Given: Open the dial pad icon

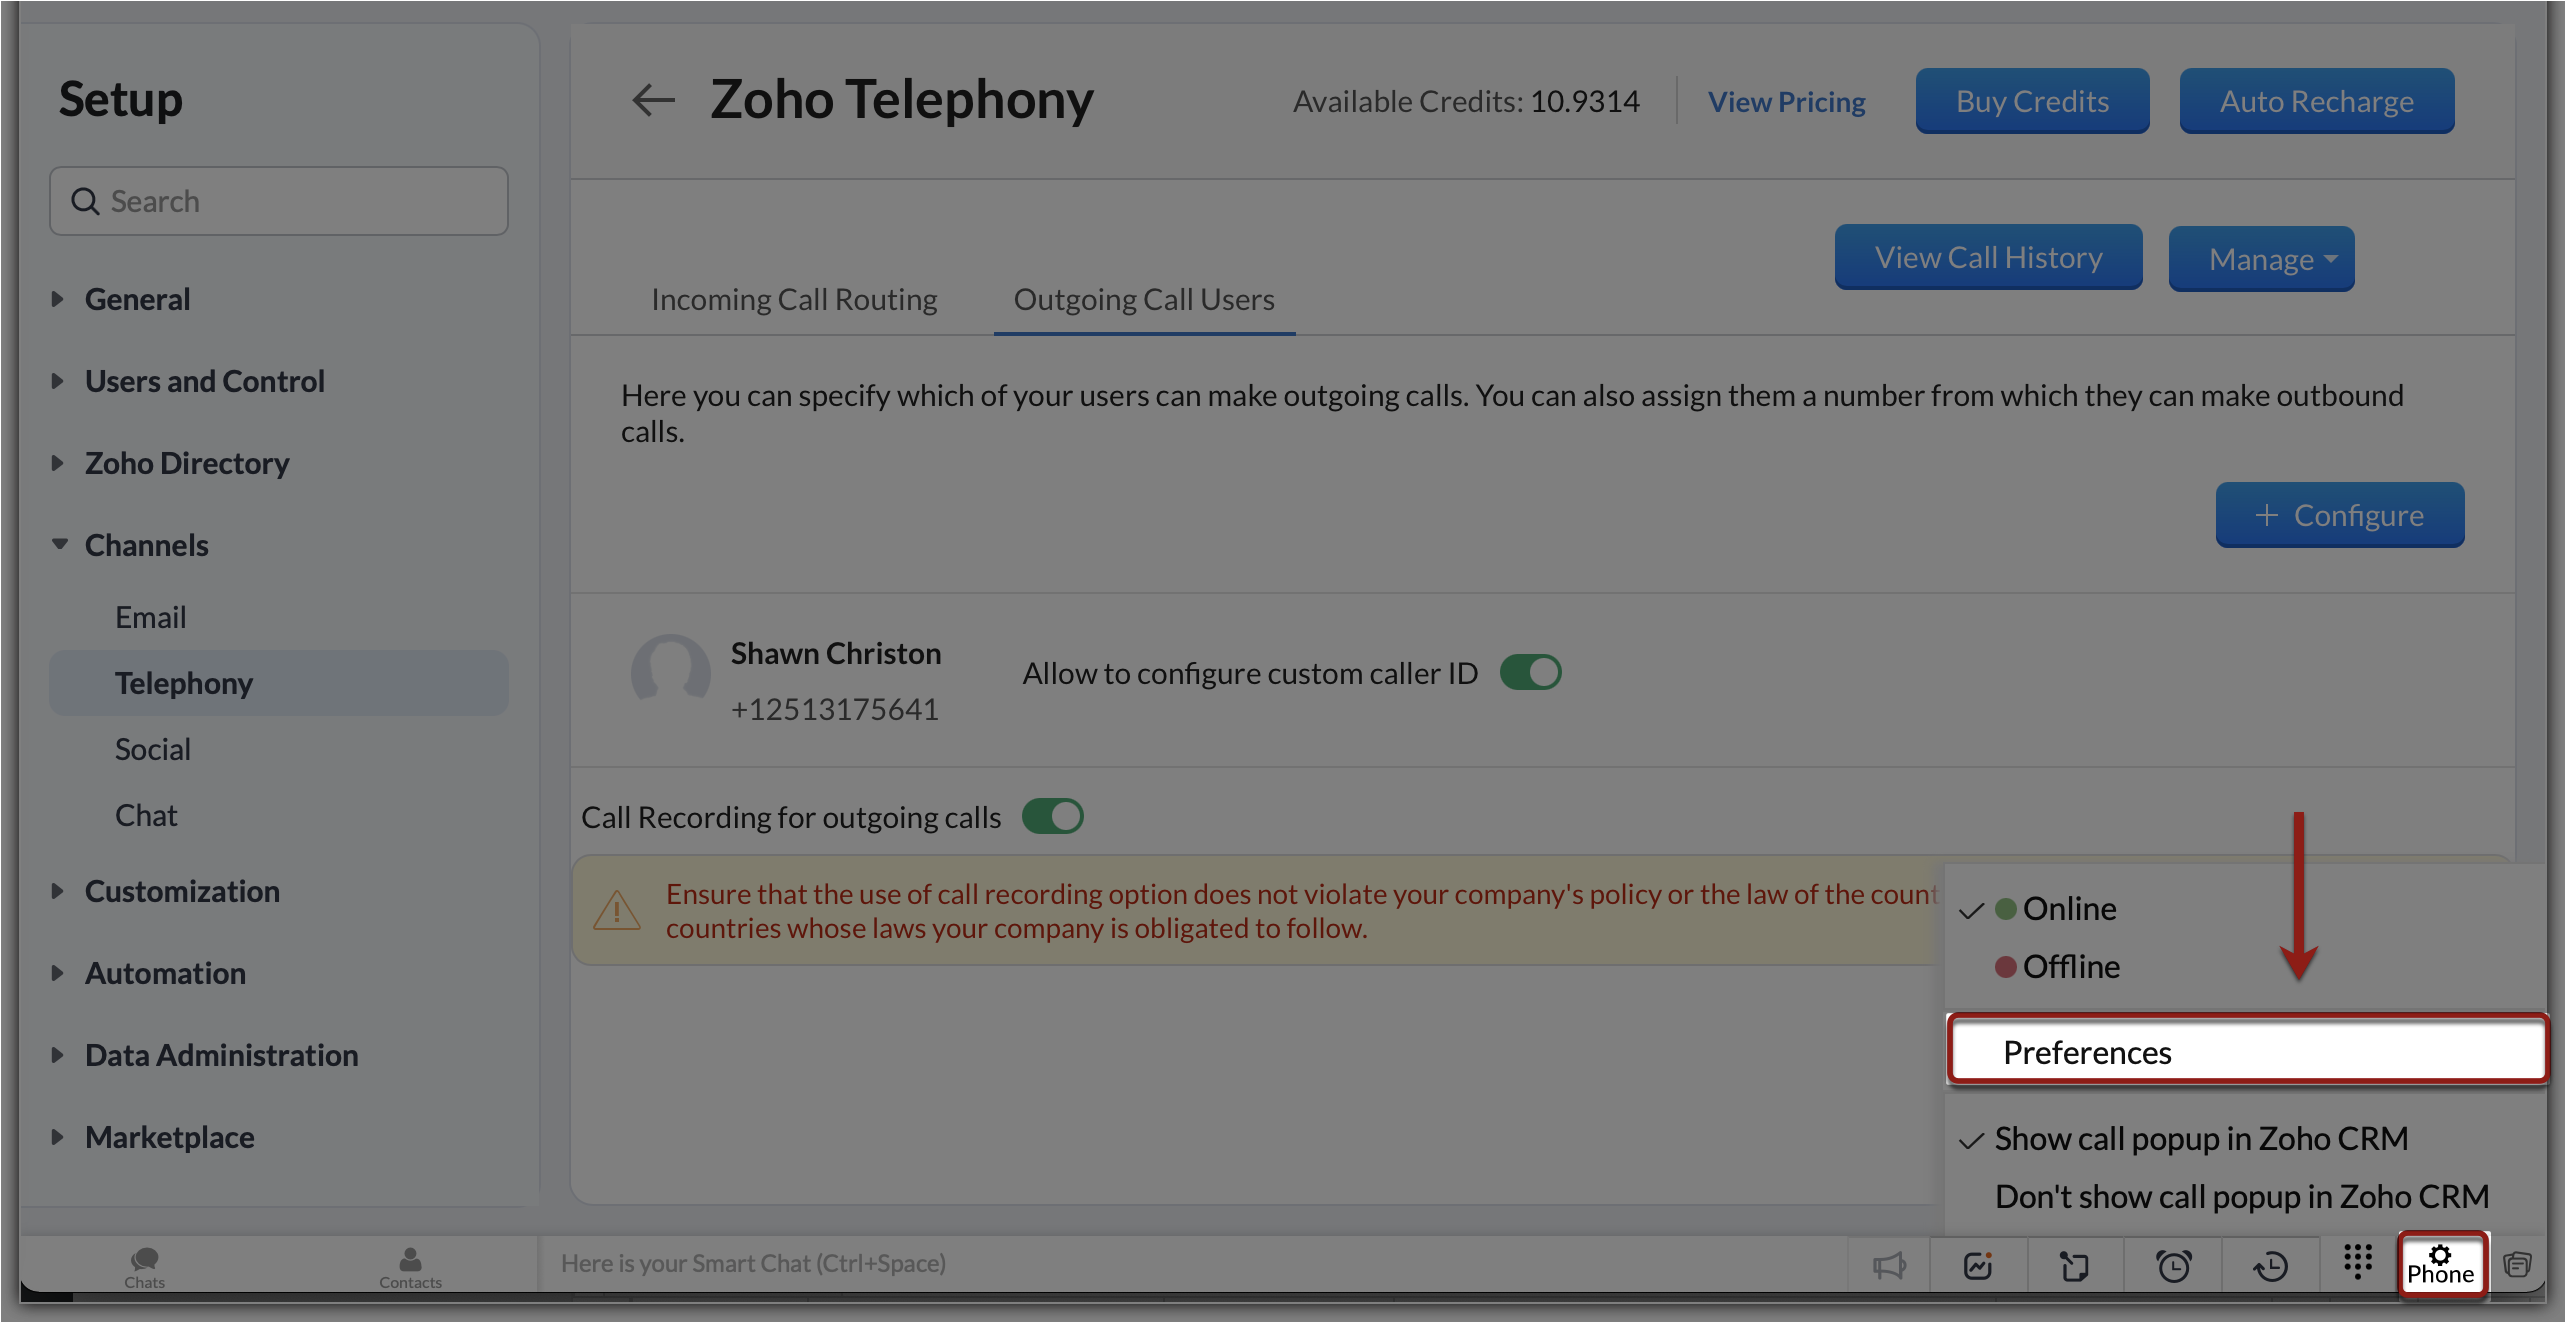Looking at the screenshot, I should 2357,1262.
